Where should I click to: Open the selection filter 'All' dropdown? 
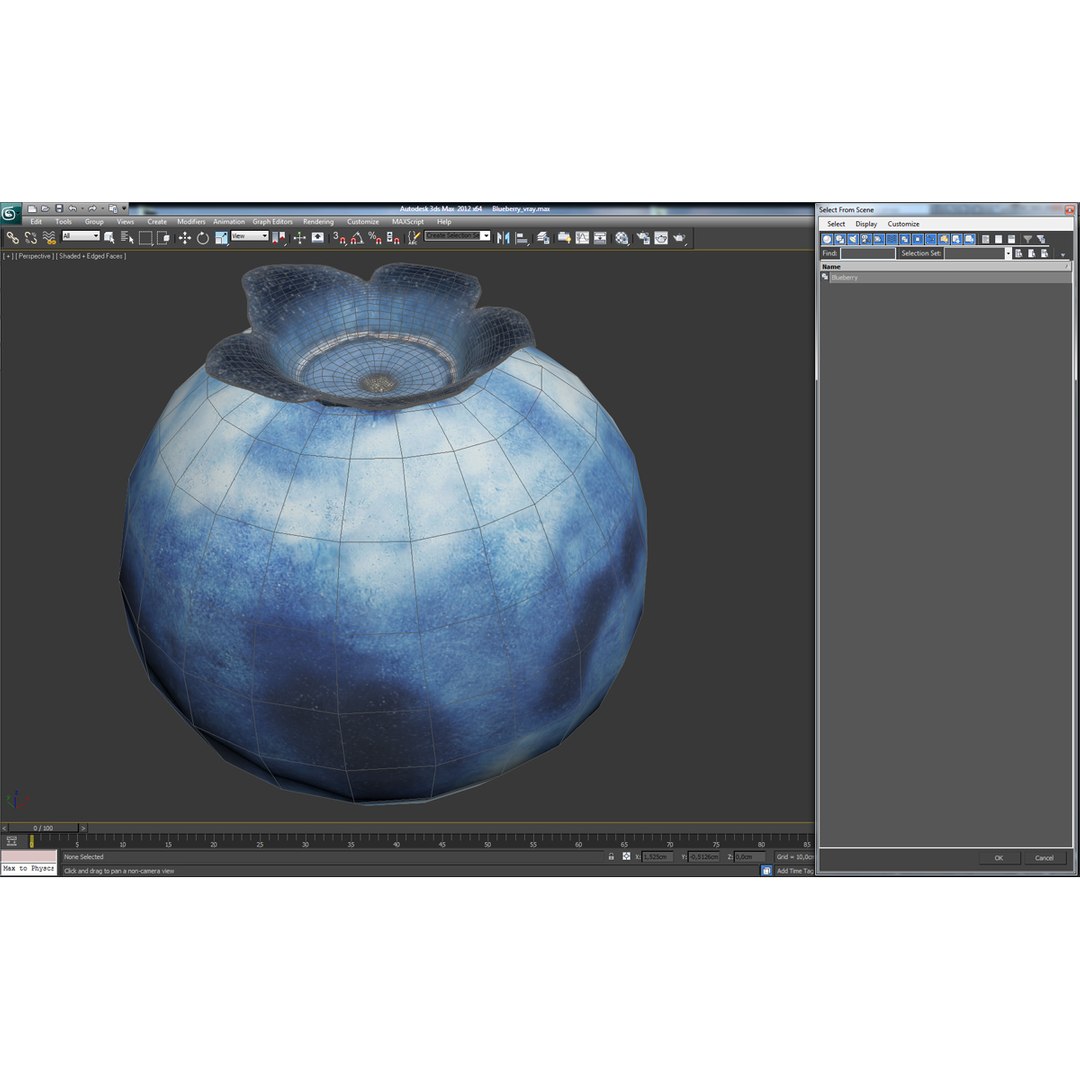coord(81,236)
